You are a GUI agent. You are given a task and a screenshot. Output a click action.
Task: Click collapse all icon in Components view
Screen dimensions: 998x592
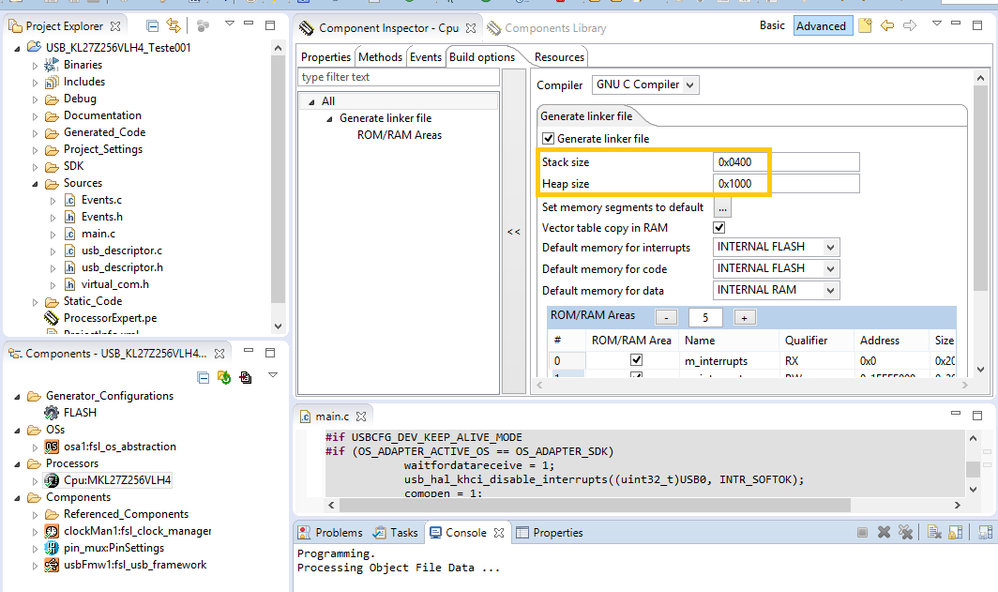click(203, 378)
